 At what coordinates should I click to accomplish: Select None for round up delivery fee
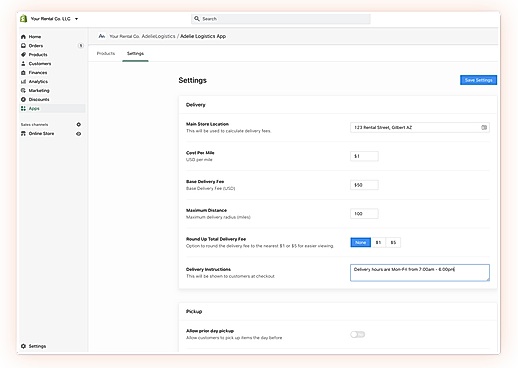pos(361,242)
